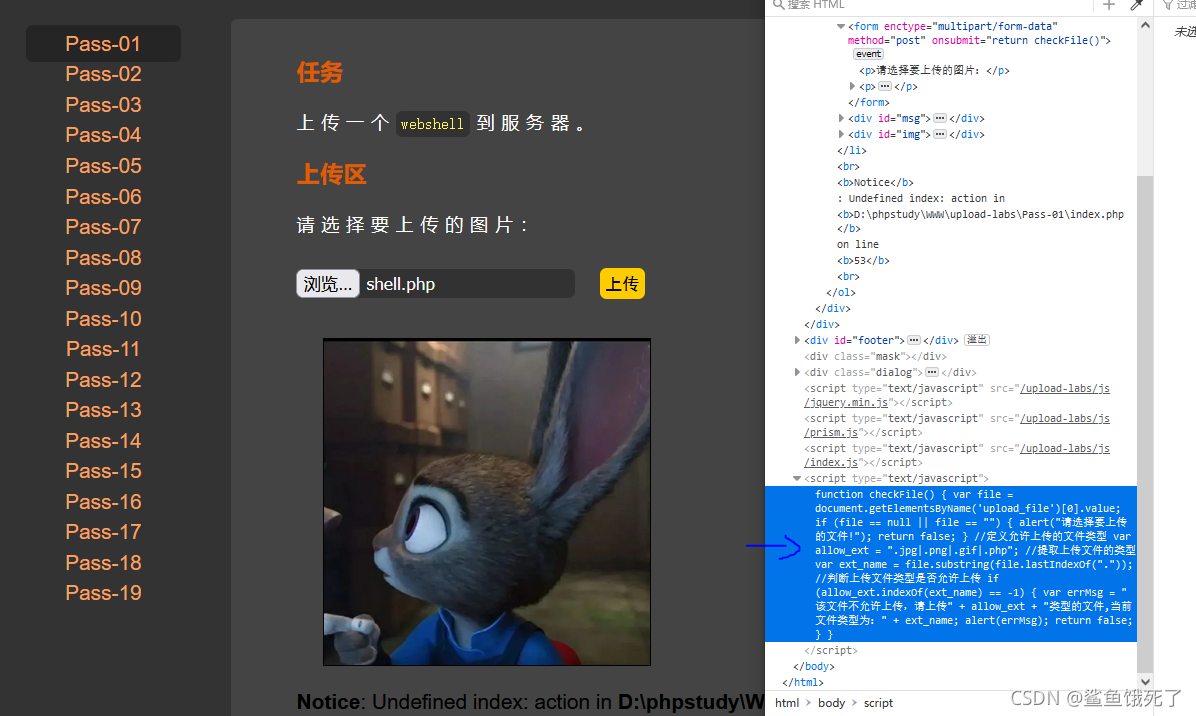Click the inspector scrollbar up arrow
1196x716 pixels.
1145,25
